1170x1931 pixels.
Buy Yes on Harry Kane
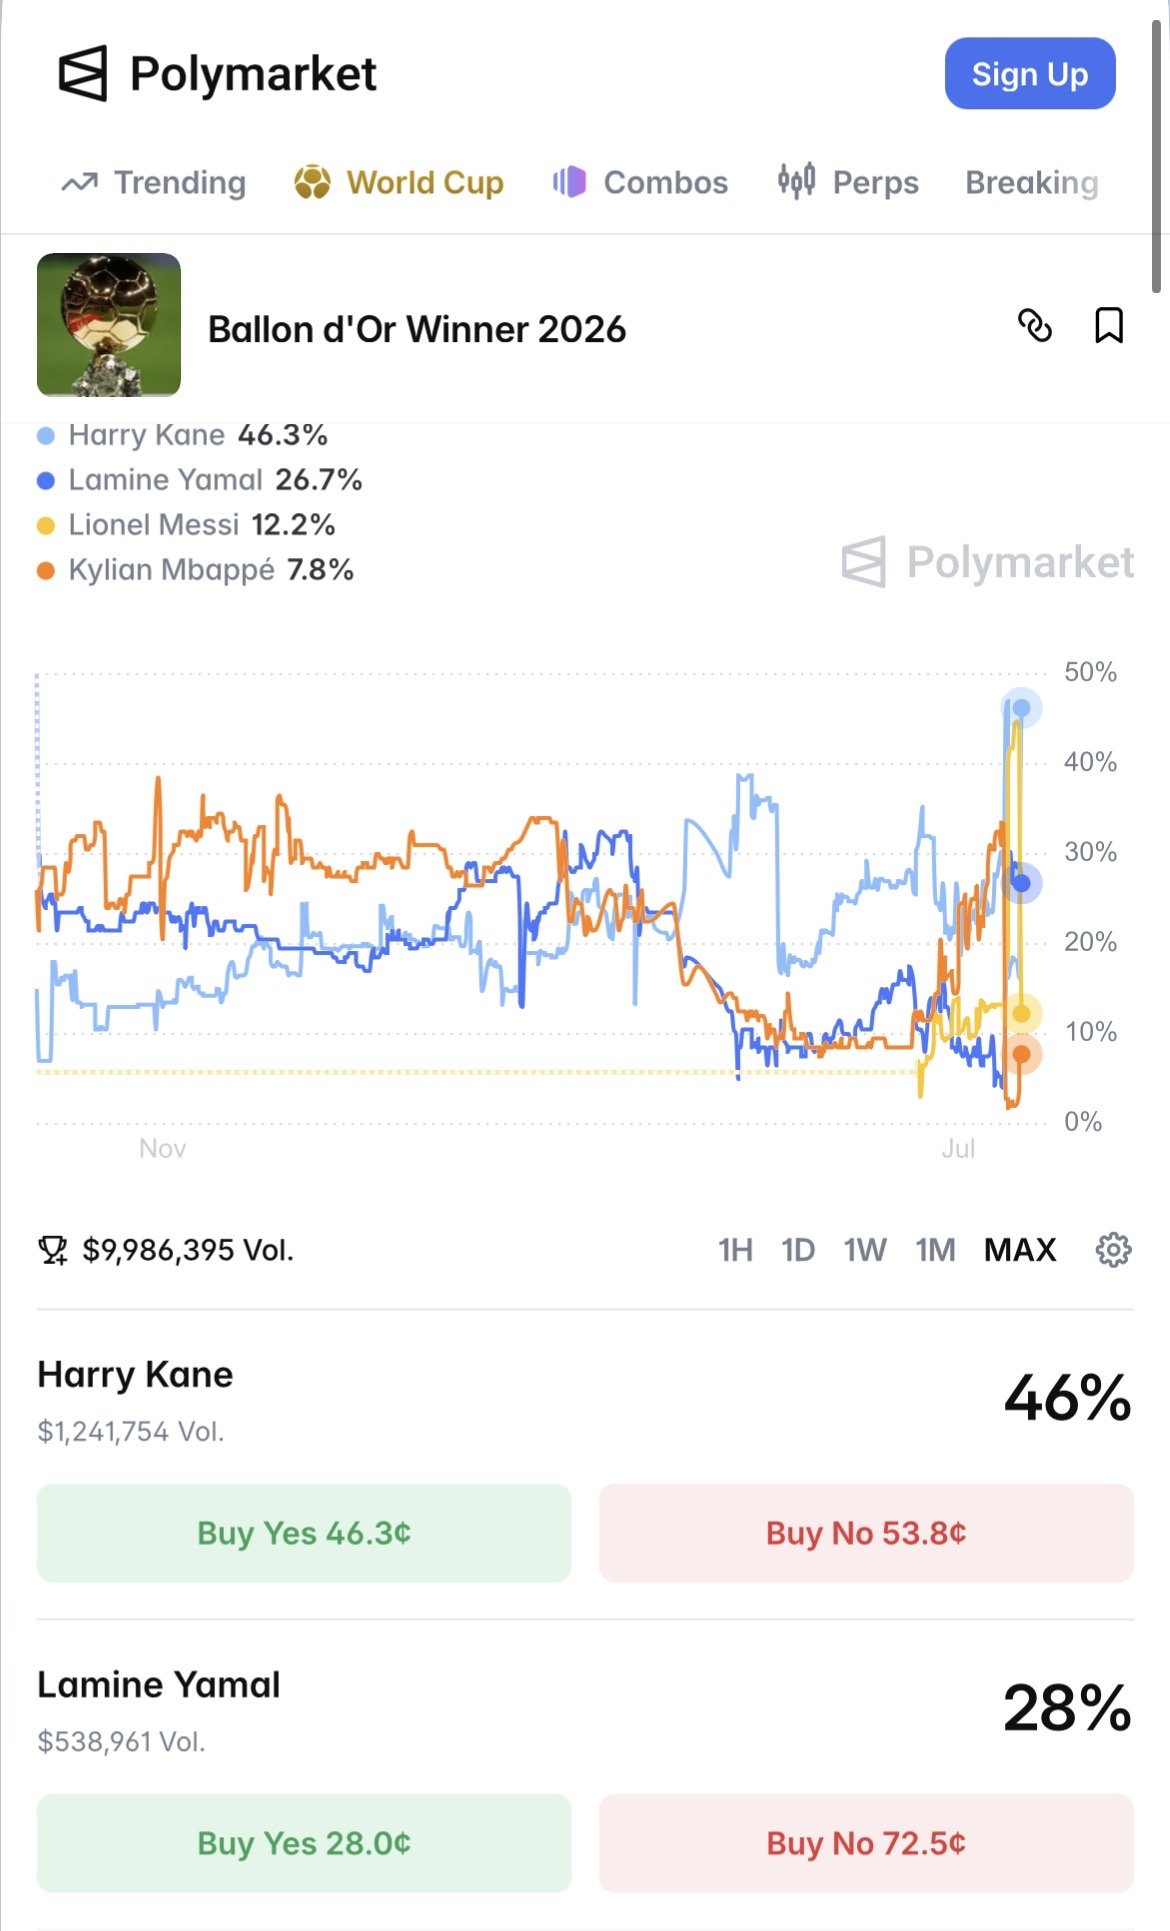click(x=304, y=1533)
